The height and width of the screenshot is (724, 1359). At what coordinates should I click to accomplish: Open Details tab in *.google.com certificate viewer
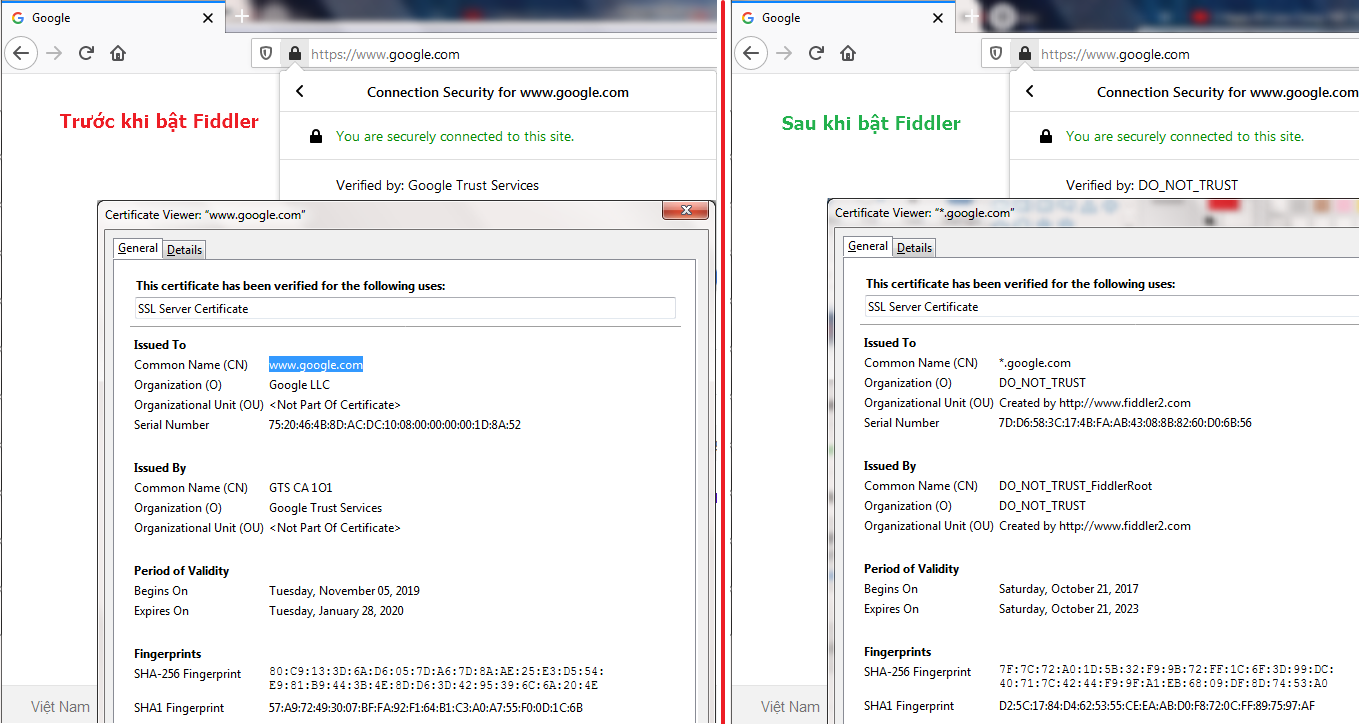[x=915, y=247]
